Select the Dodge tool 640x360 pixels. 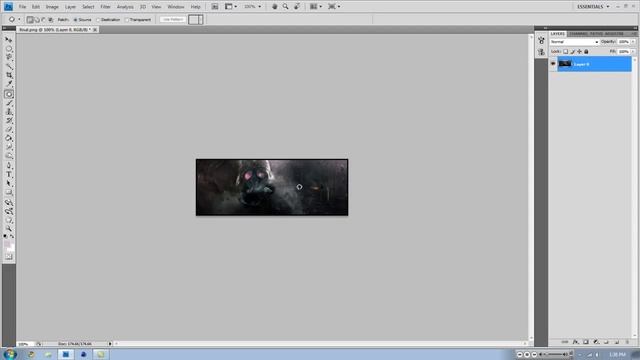9,156
